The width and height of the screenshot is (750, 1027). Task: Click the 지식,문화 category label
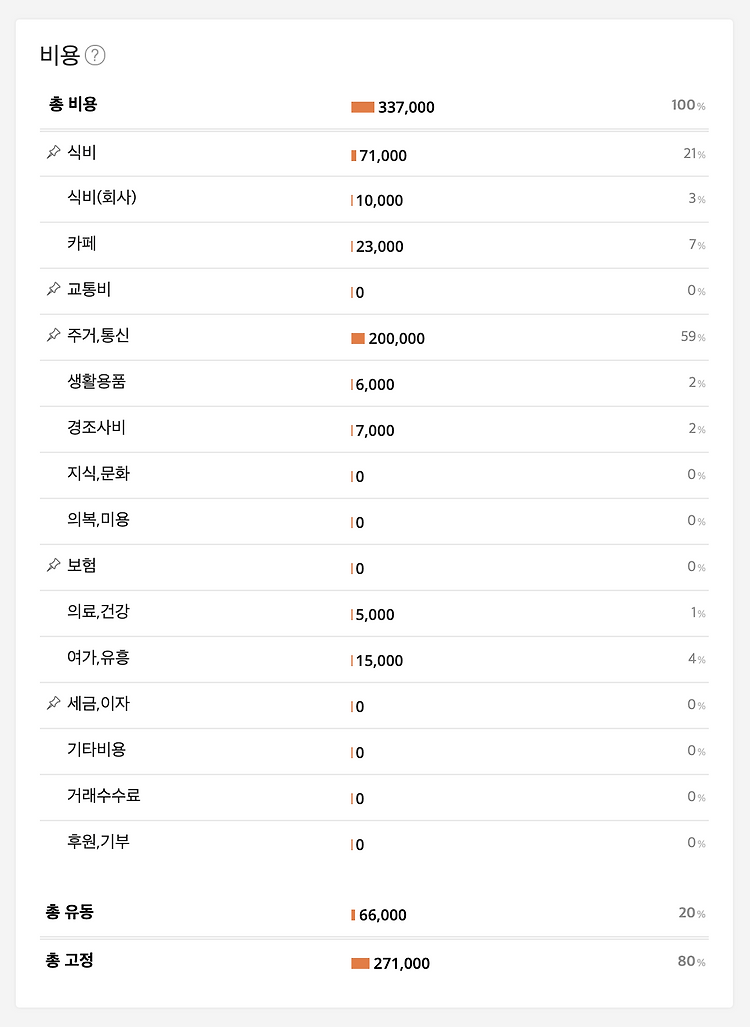98,473
